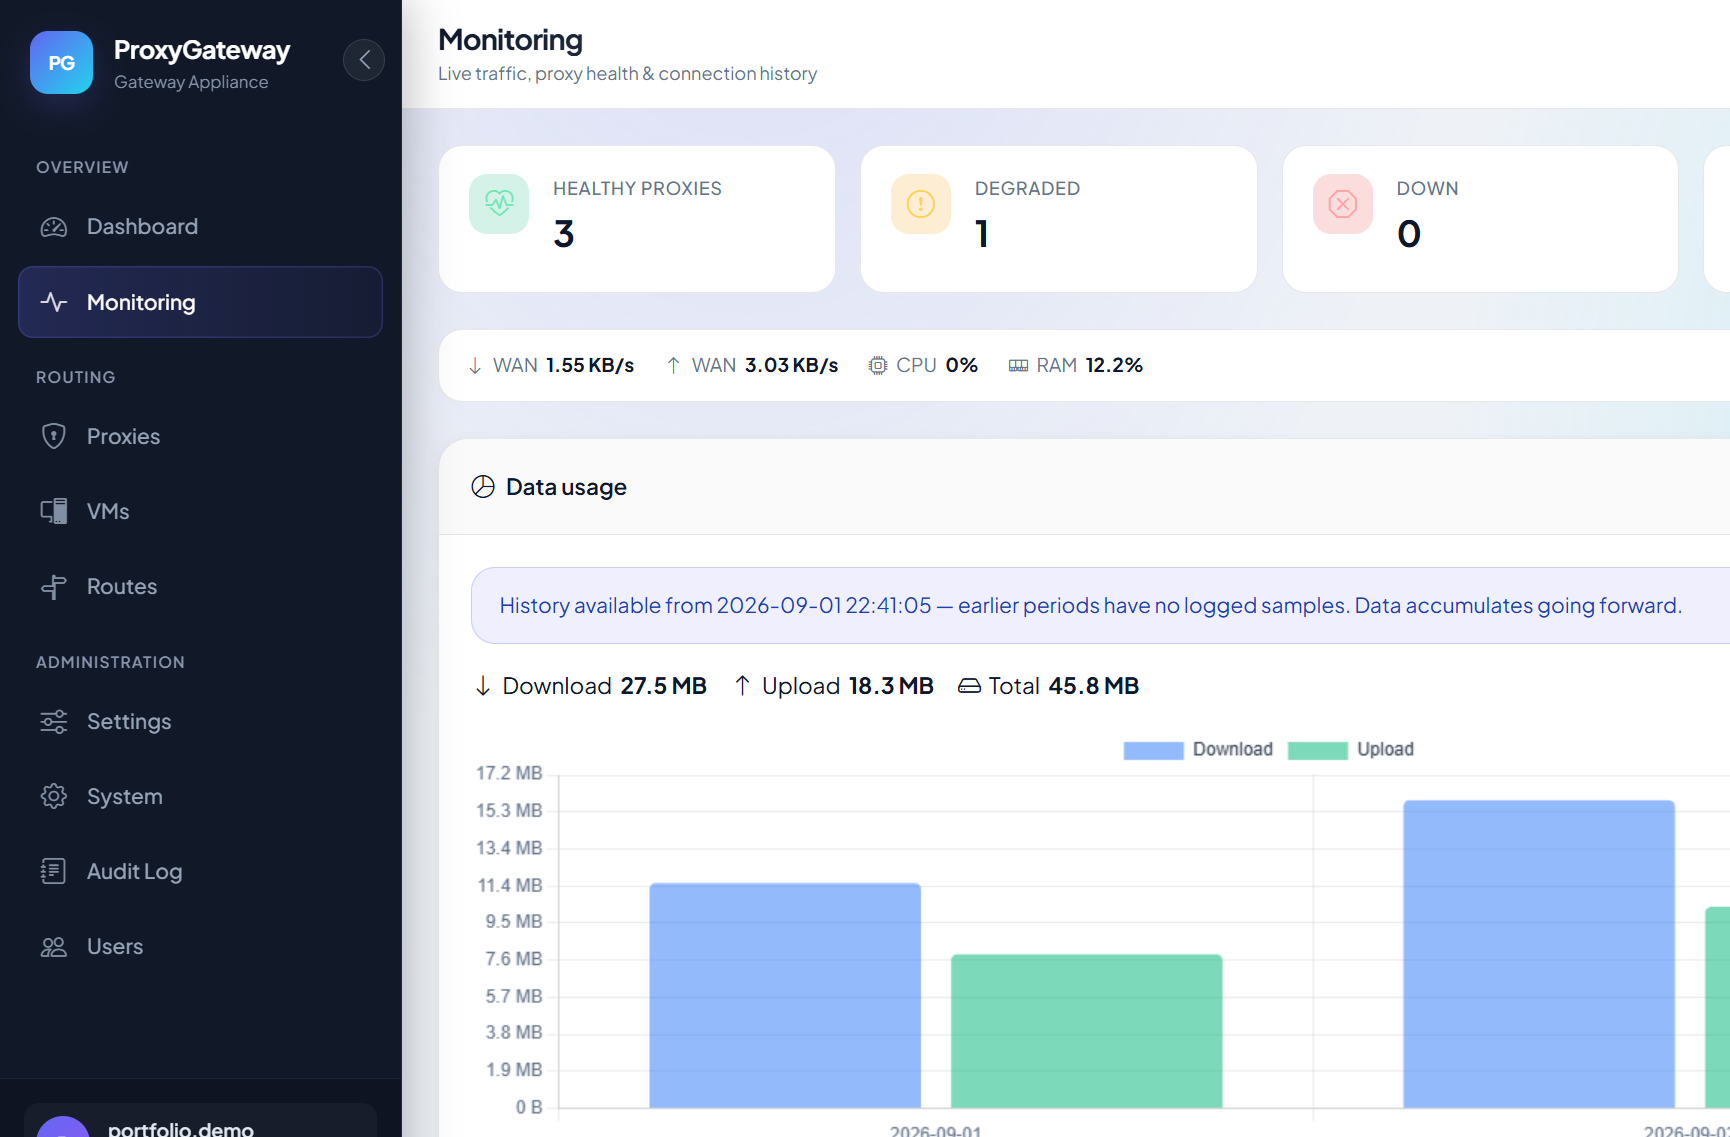Click the Data usage heading
1730x1137 pixels.
pyautogui.click(x=566, y=487)
